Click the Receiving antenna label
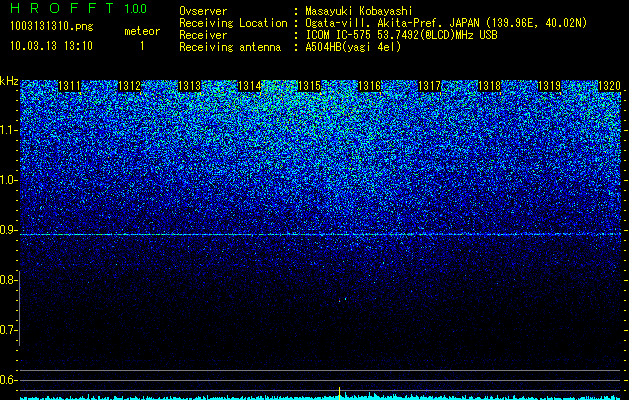This screenshot has height=400, width=629. coord(230,47)
